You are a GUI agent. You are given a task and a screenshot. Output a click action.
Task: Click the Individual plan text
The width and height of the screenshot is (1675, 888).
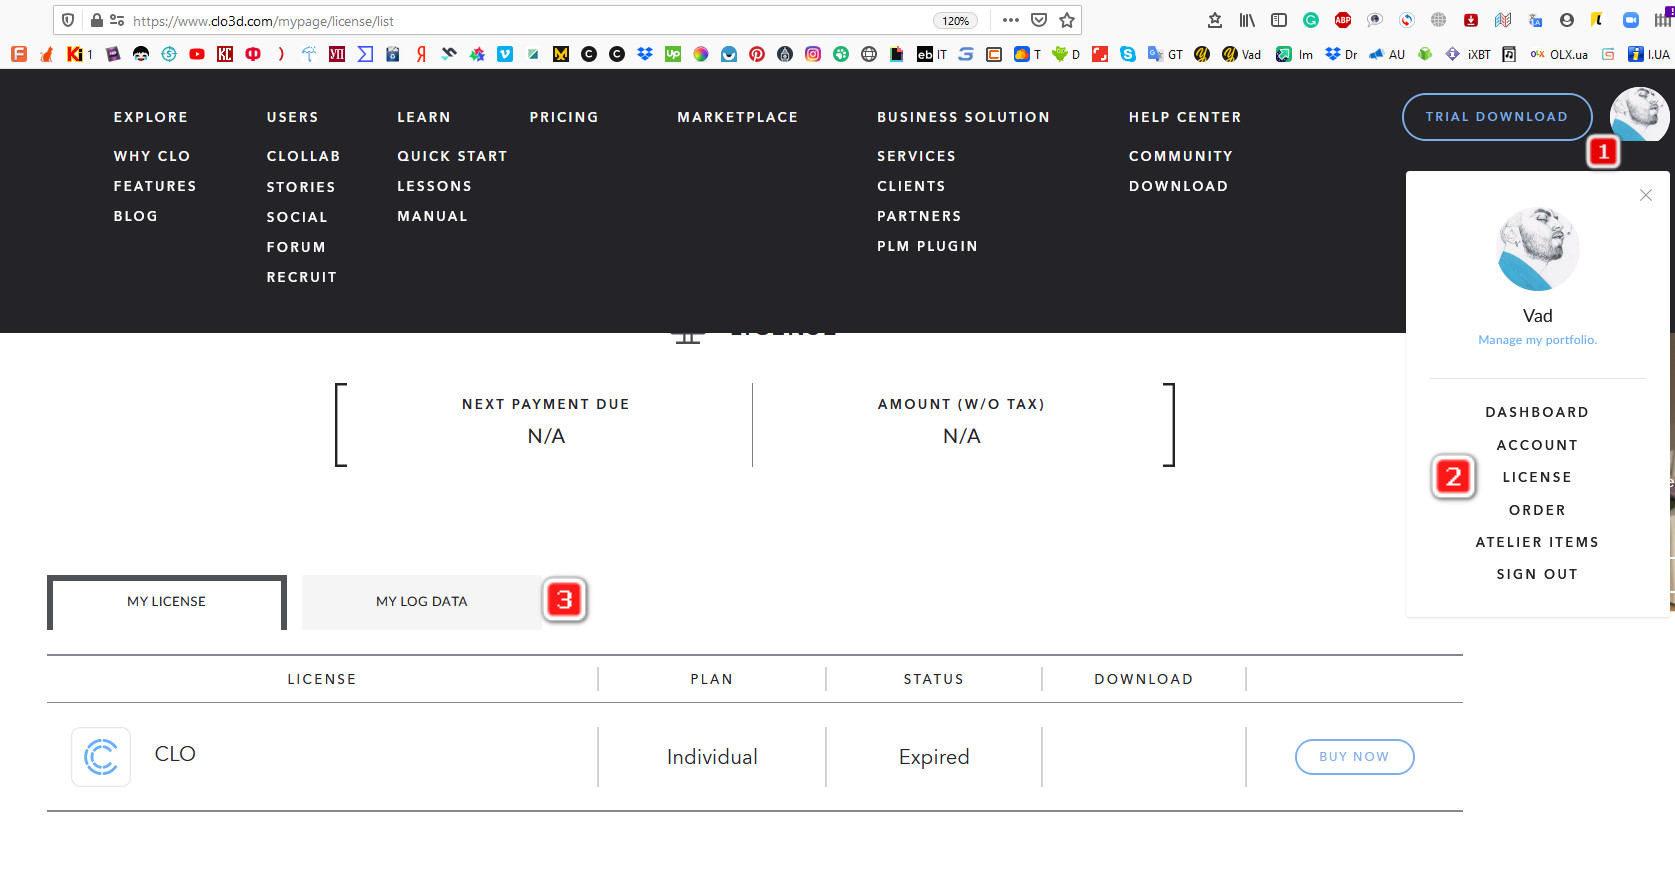712,757
